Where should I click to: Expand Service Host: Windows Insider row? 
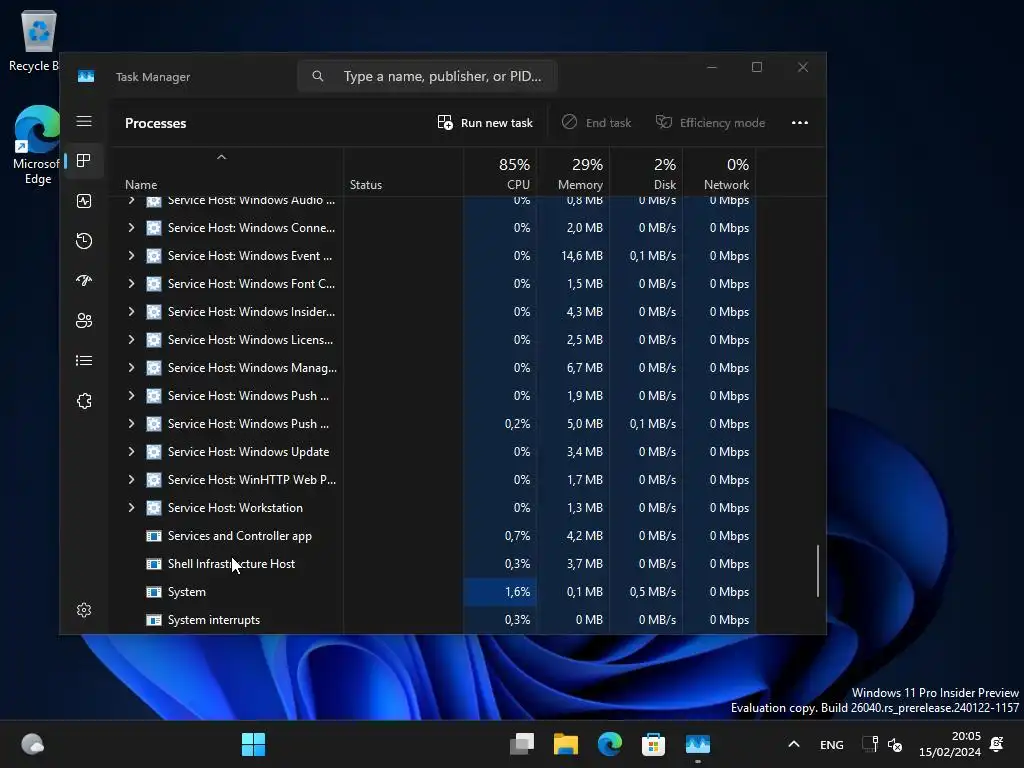click(x=131, y=312)
